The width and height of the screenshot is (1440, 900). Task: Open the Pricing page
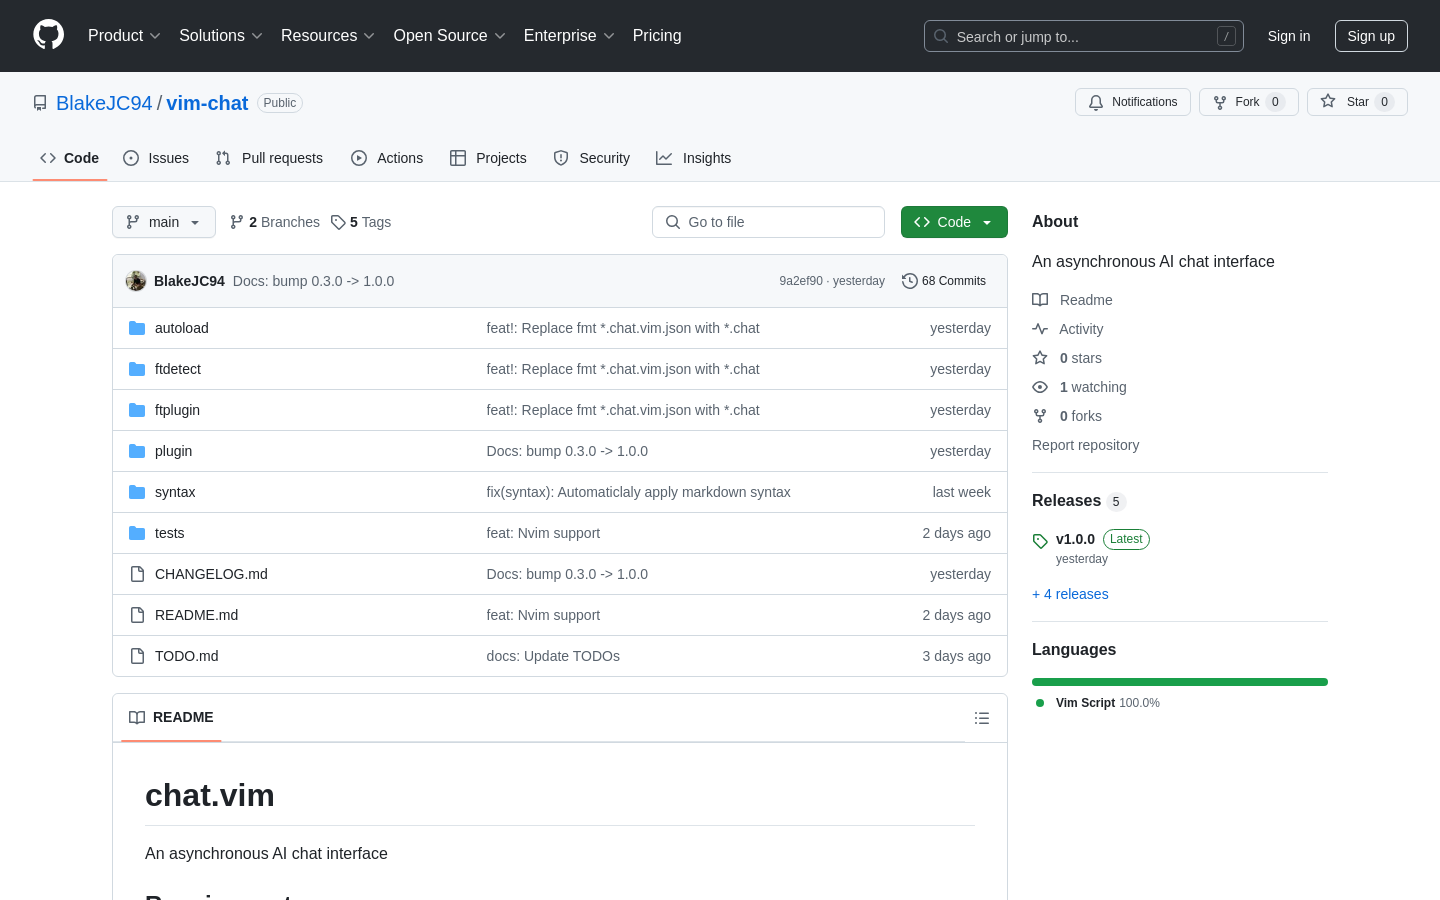click(x=657, y=35)
